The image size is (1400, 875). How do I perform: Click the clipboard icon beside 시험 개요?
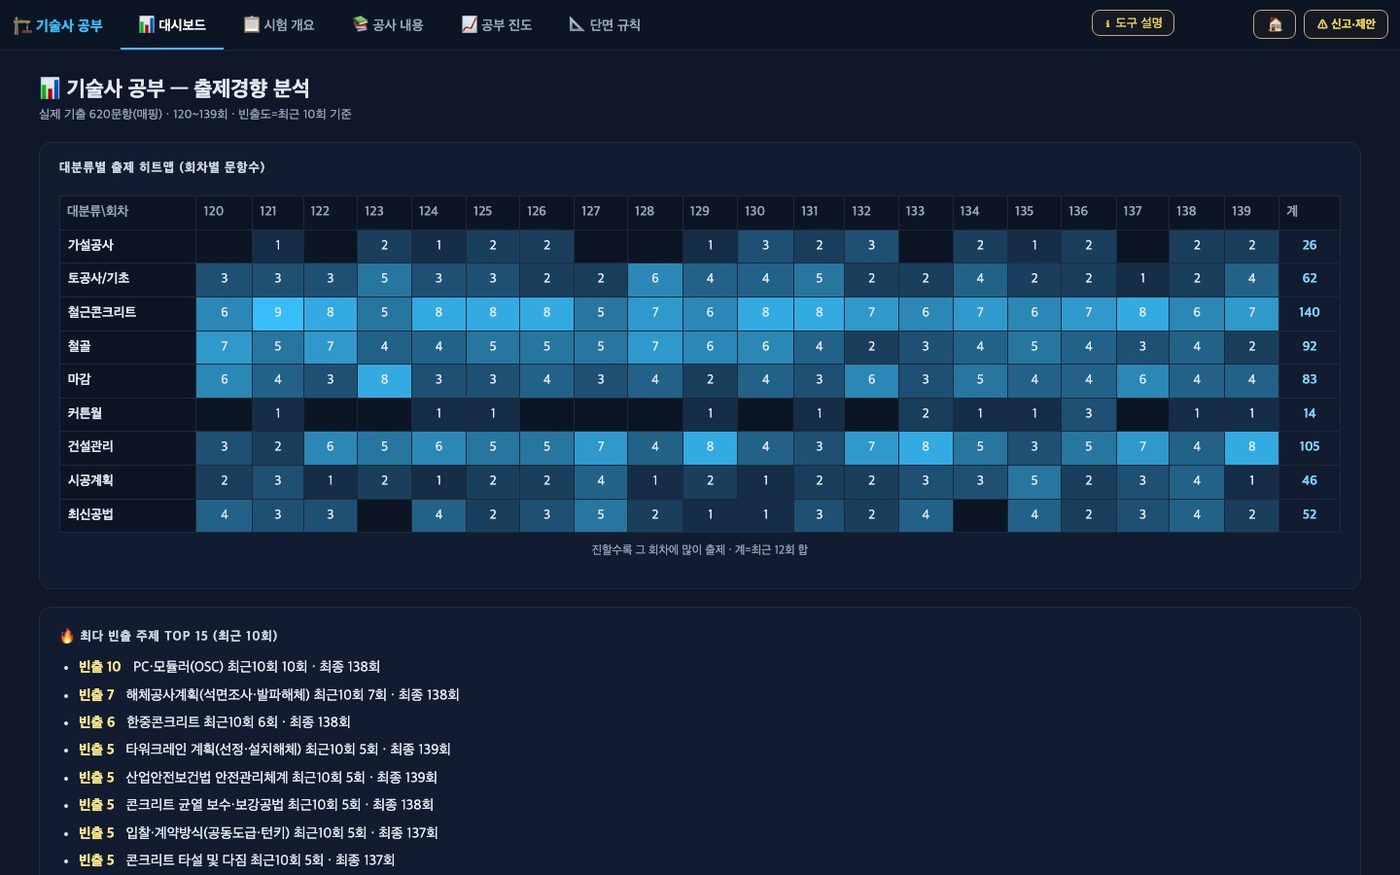coord(252,24)
